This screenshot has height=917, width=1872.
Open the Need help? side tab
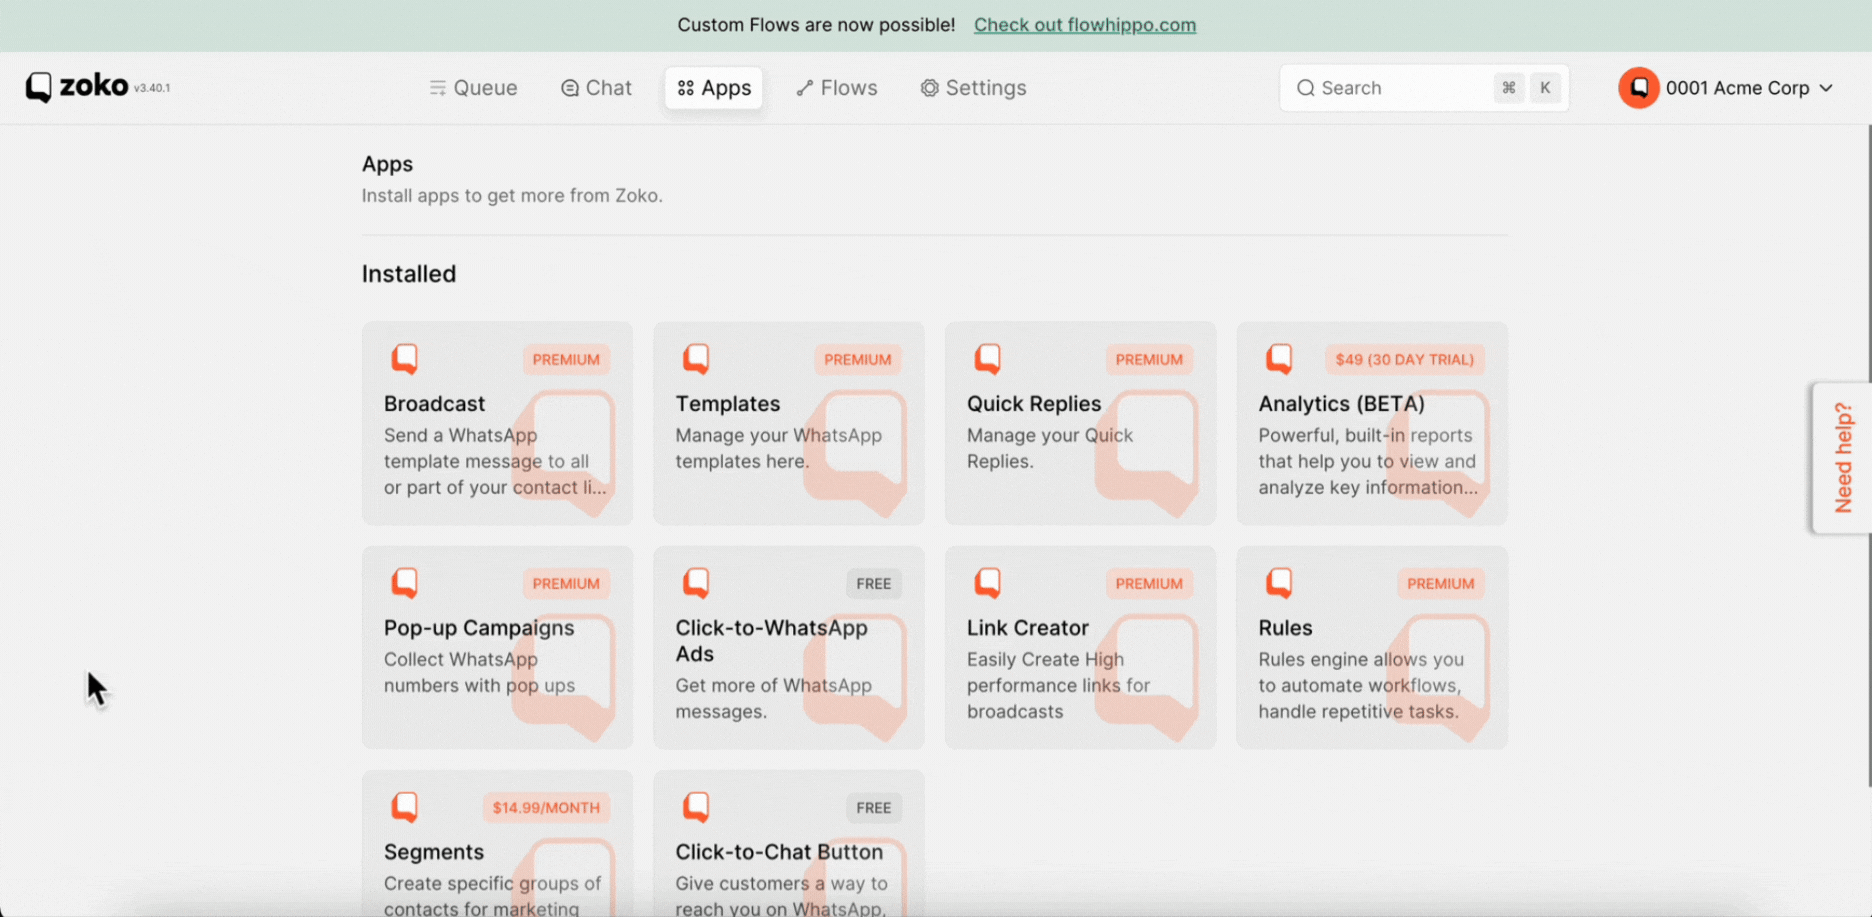[1842, 458]
